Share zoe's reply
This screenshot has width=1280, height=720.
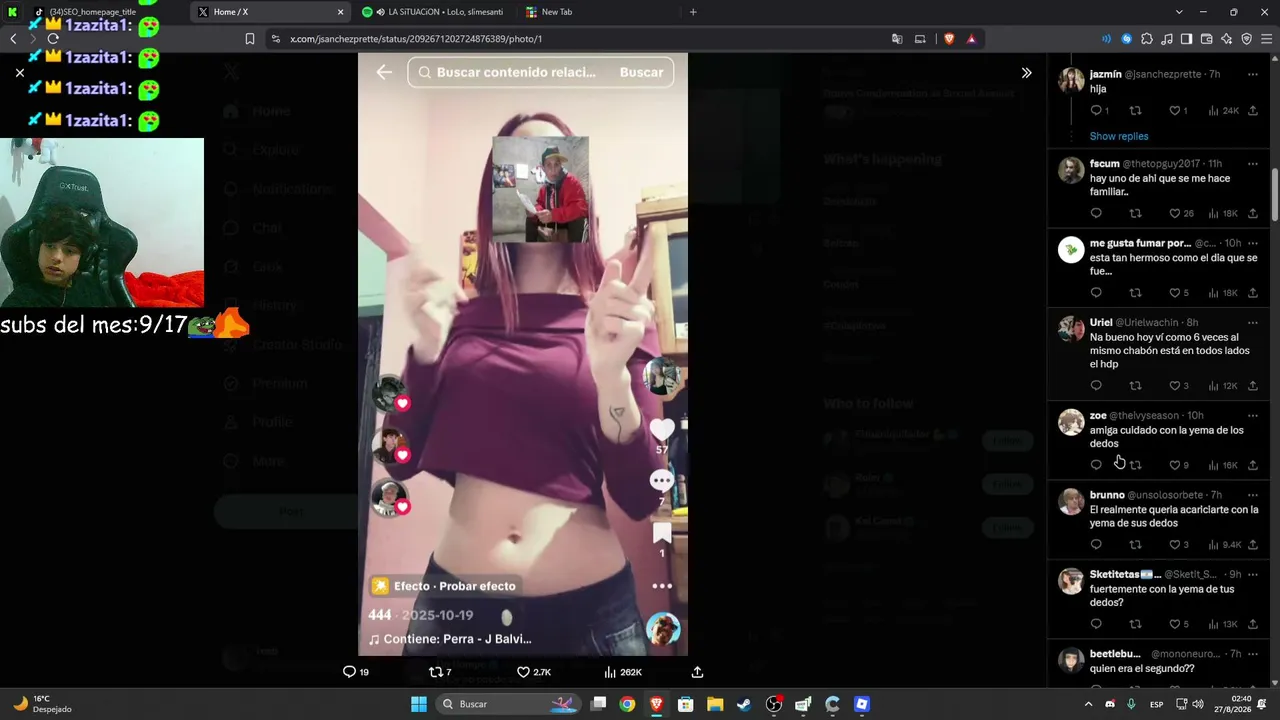click(x=1253, y=465)
